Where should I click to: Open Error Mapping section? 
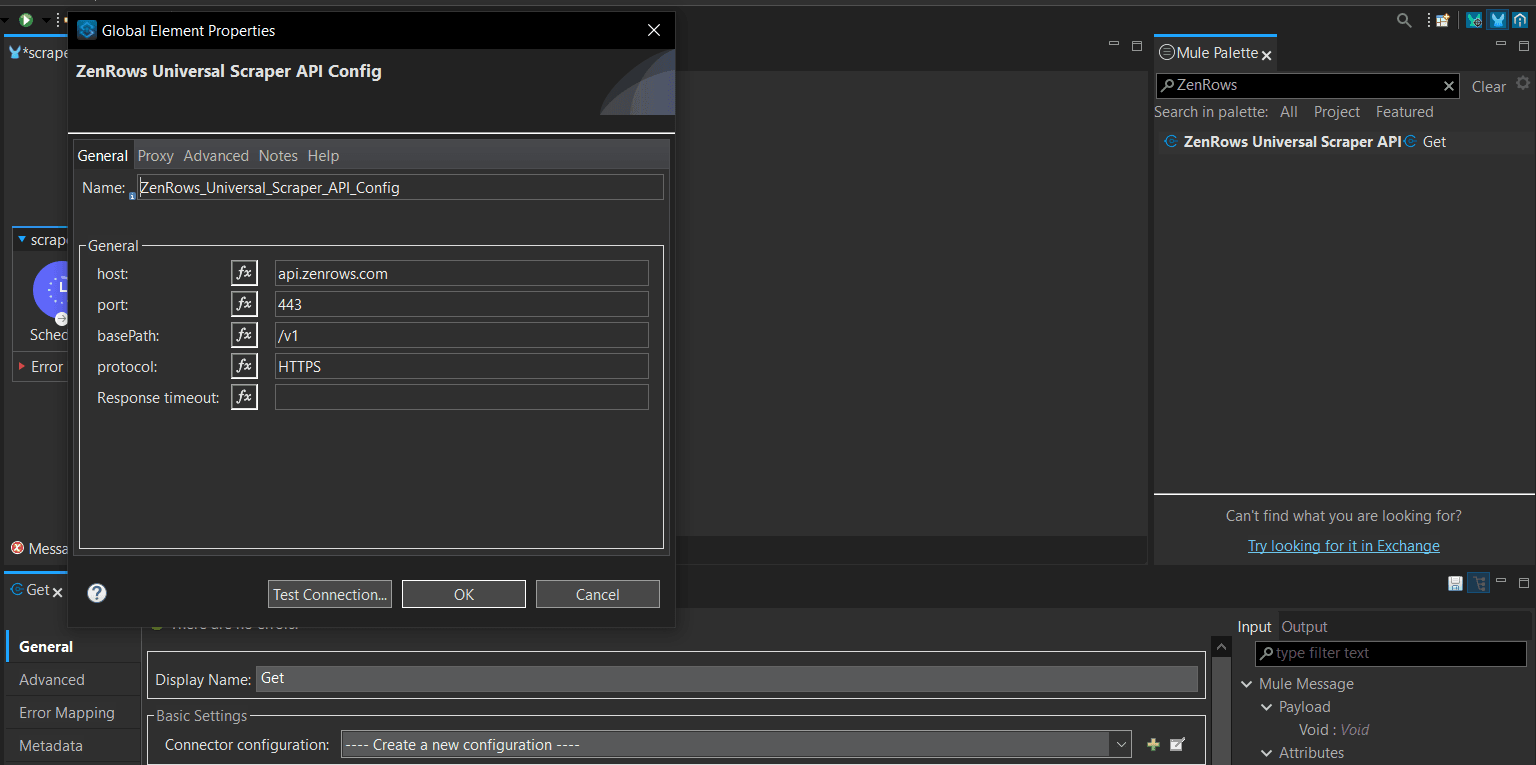(67, 712)
